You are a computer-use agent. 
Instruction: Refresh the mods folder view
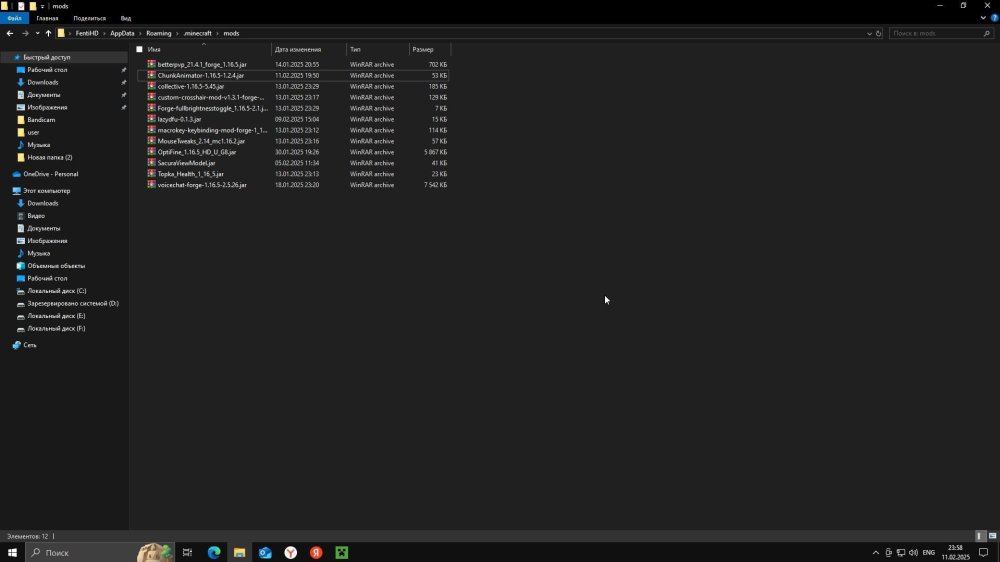[878, 33]
